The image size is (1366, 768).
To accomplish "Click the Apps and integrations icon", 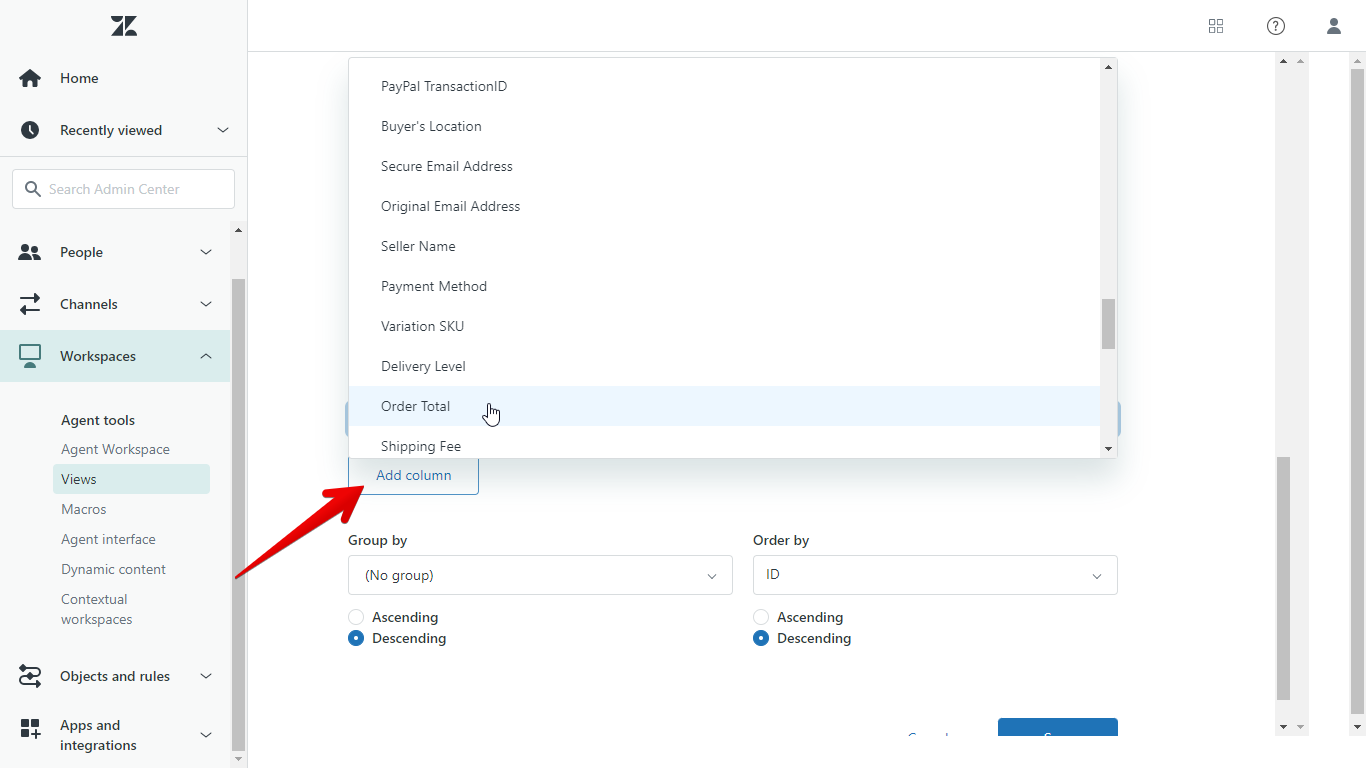I will [30, 728].
